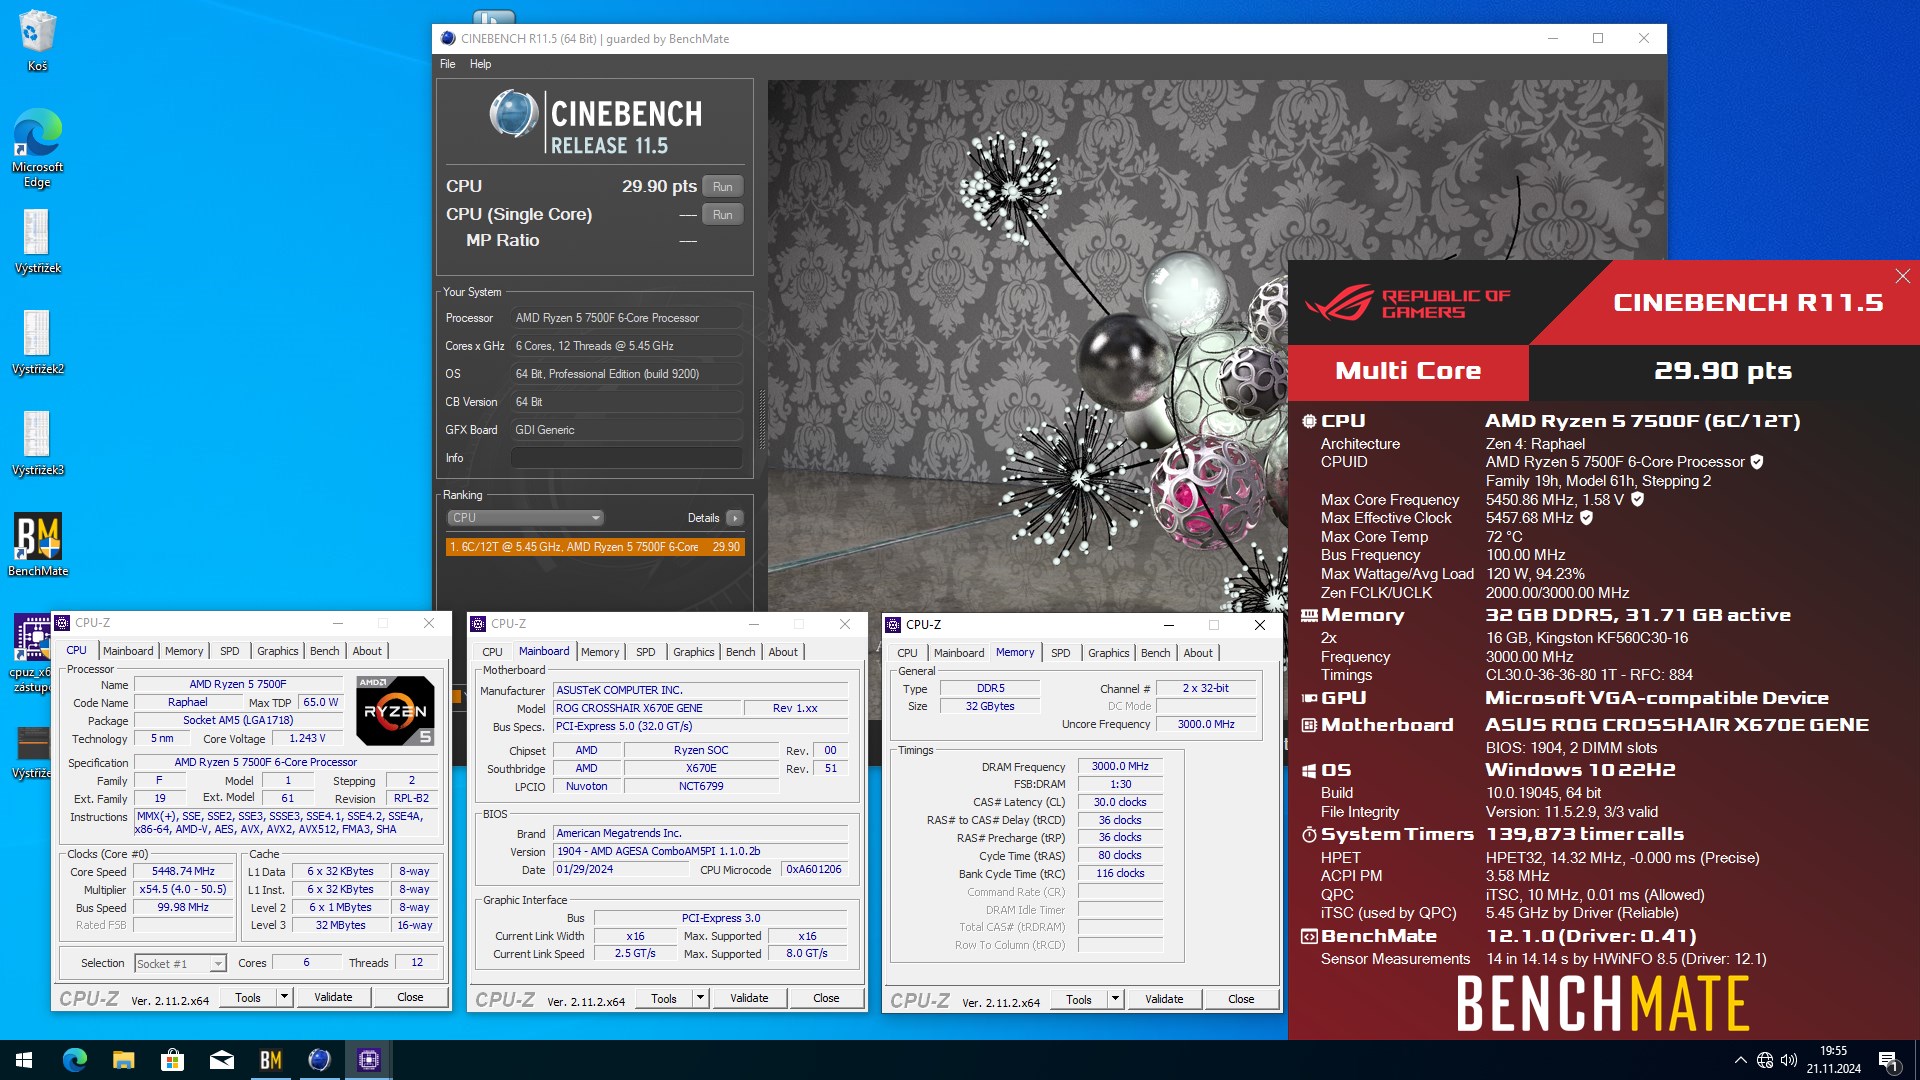Run the CPU Single Core benchmark

[x=722, y=215]
